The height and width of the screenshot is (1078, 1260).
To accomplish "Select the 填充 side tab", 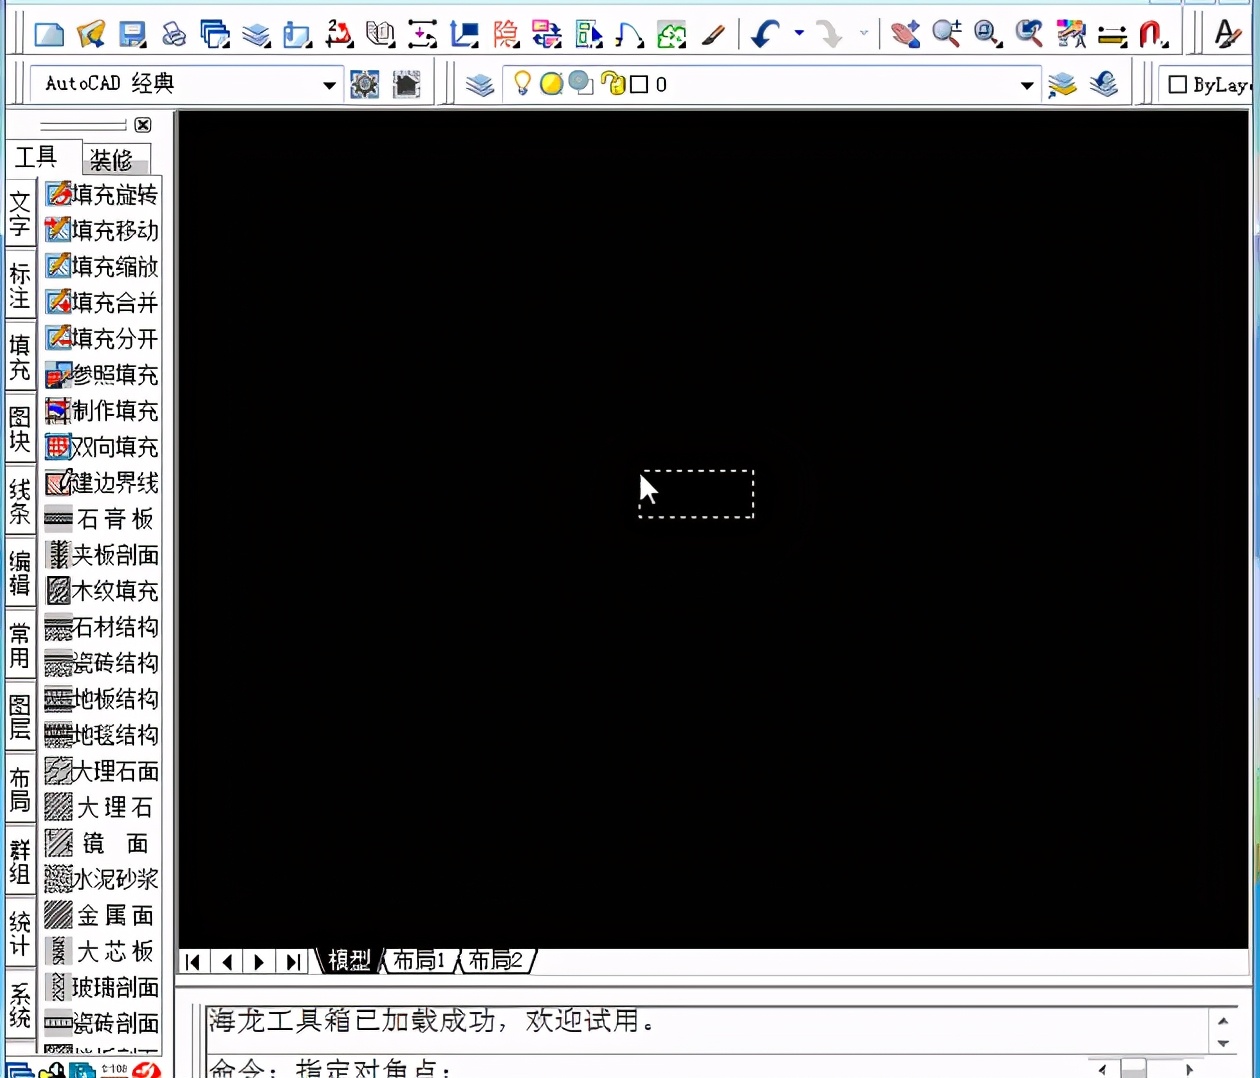I will point(20,357).
